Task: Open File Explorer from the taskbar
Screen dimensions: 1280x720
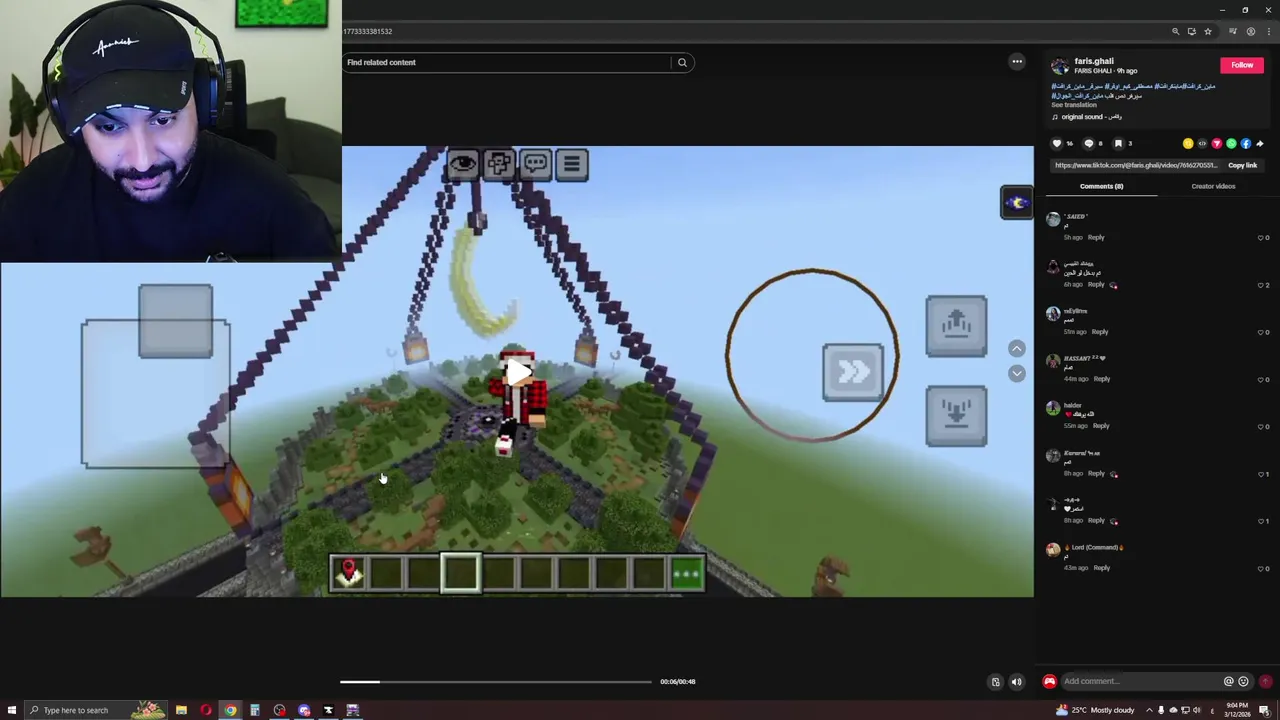Action: click(x=181, y=710)
